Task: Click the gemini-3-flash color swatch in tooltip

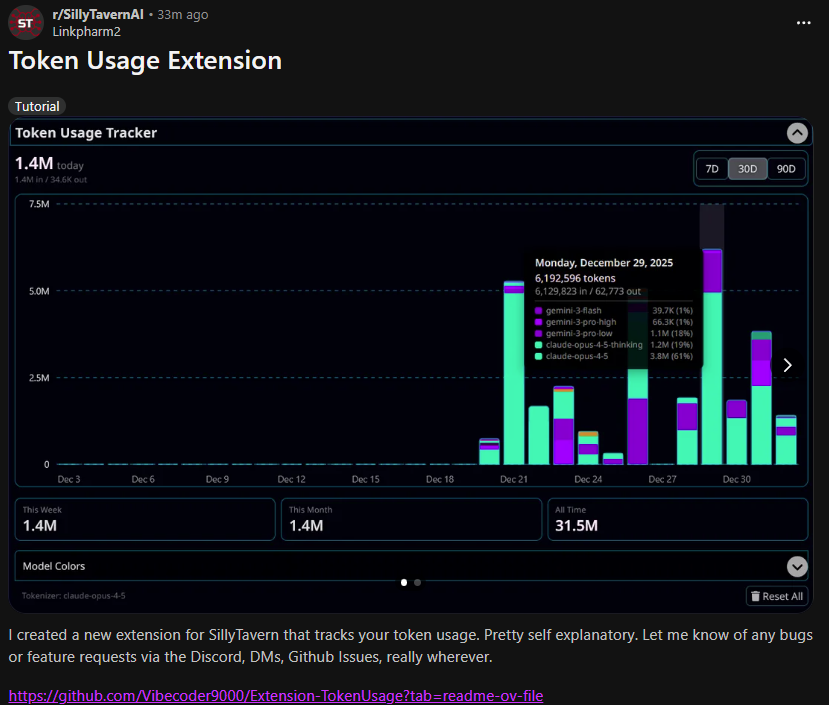Action: click(x=538, y=311)
